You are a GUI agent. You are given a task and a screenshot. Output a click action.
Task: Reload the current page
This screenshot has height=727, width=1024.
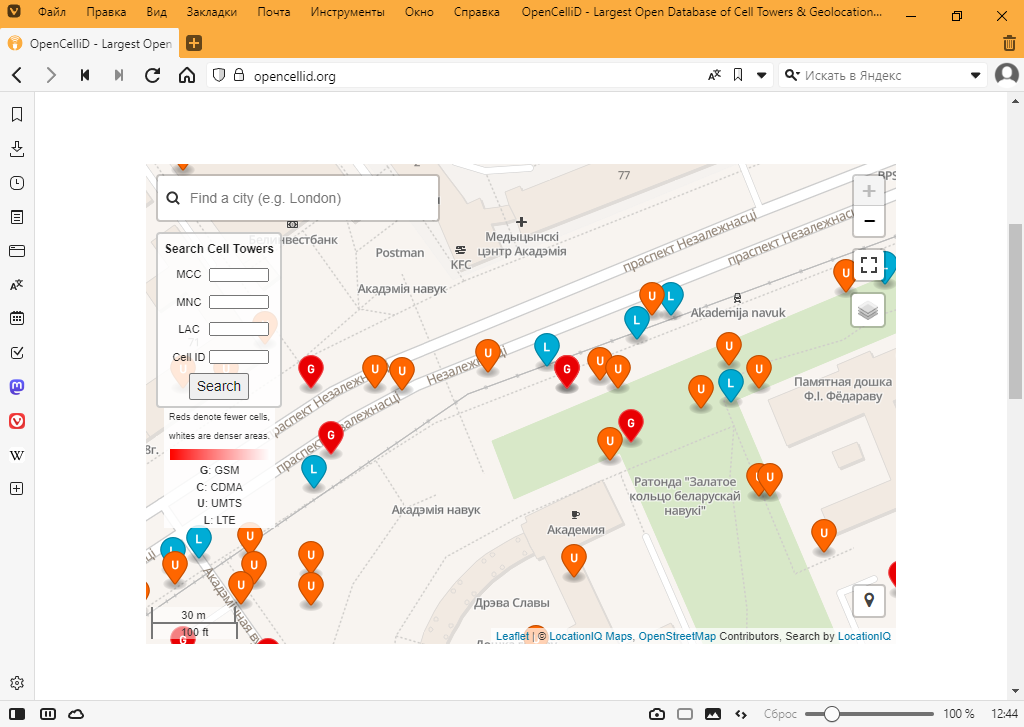pyautogui.click(x=153, y=75)
